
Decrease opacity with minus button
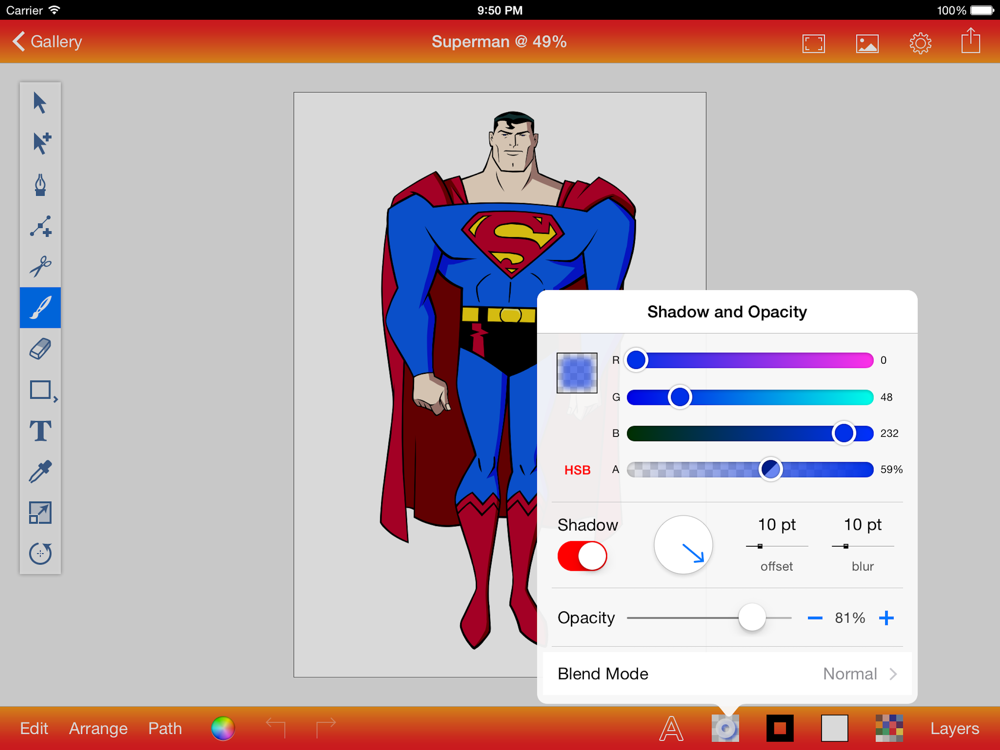pos(814,618)
